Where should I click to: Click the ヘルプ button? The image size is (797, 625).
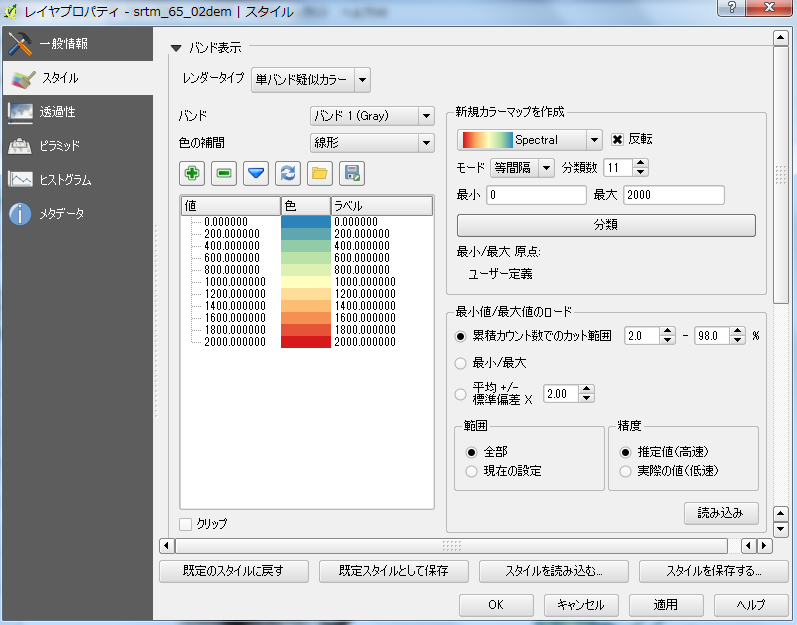click(x=751, y=605)
